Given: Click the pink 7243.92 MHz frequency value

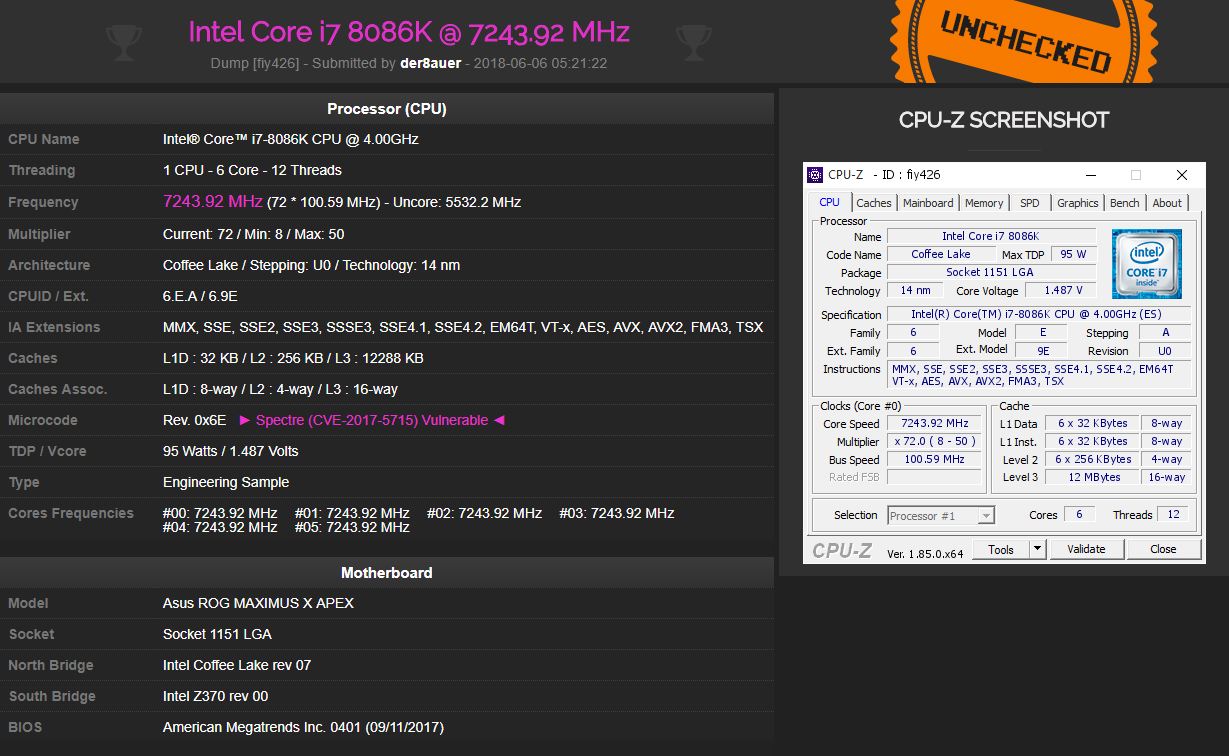Looking at the screenshot, I should [213, 201].
